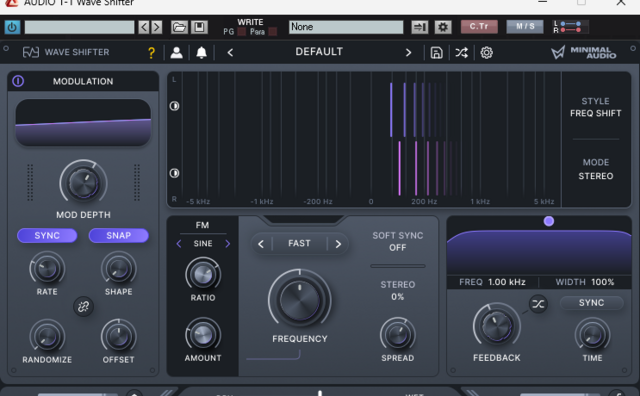Screen dimensions: 640x396
Task: Click the Minimal Audio logo
Action: tap(583, 52)
